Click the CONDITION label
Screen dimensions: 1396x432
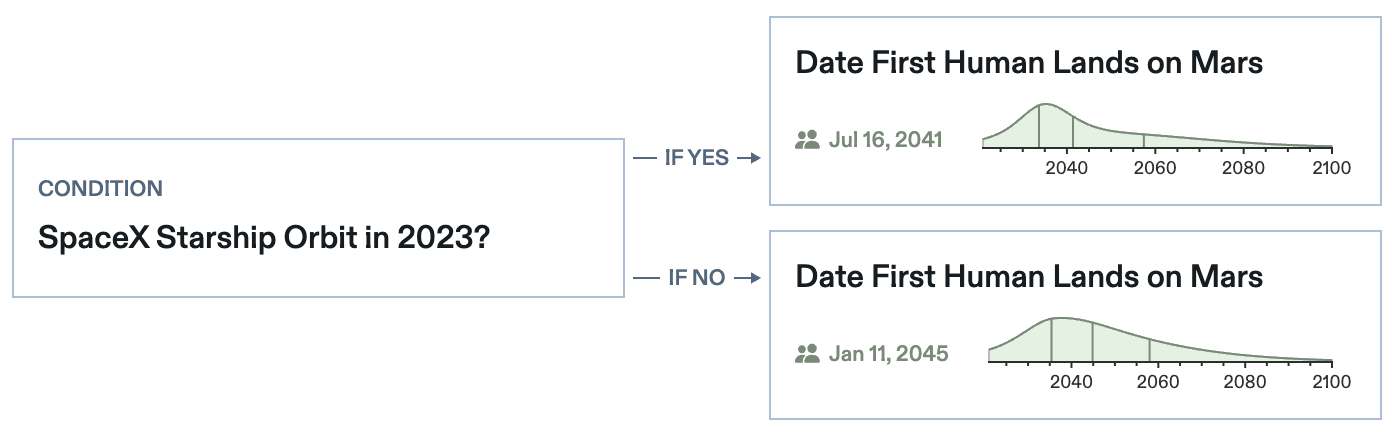point(100,188)
